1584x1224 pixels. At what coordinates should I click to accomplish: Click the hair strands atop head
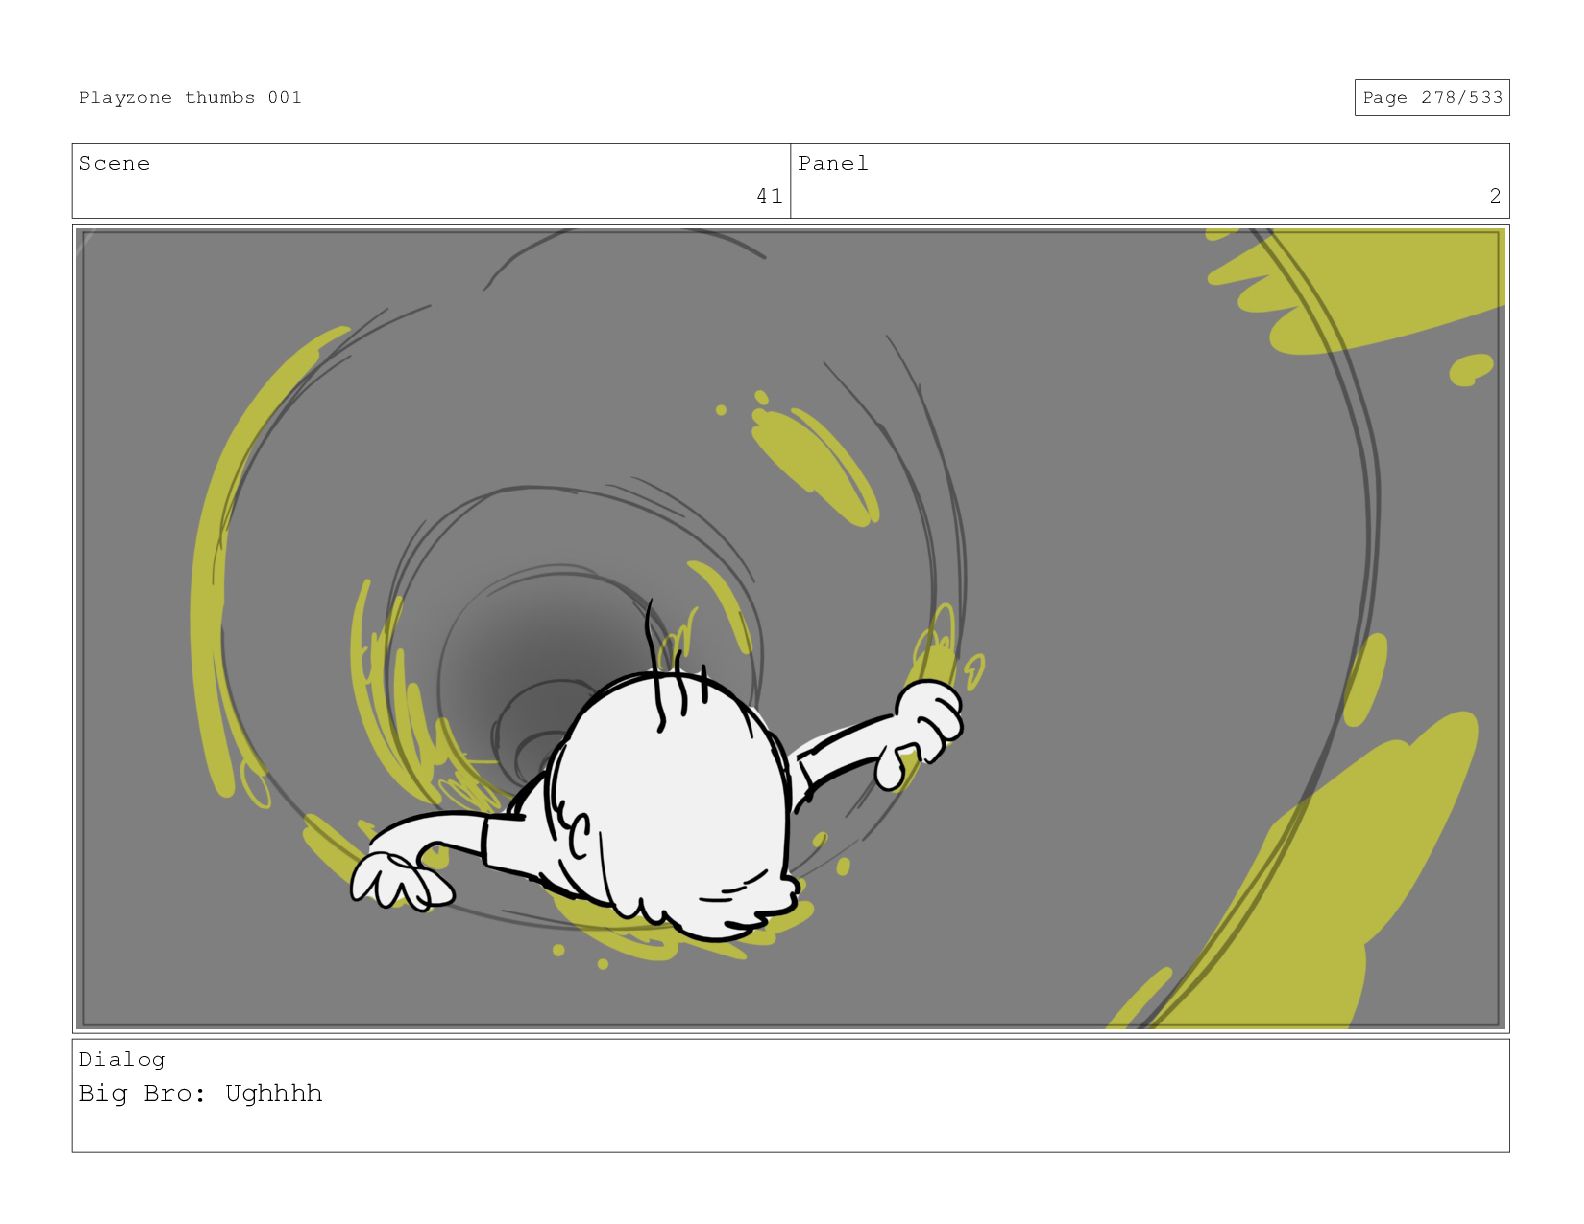pyautogui.click(x=673, y=665)
